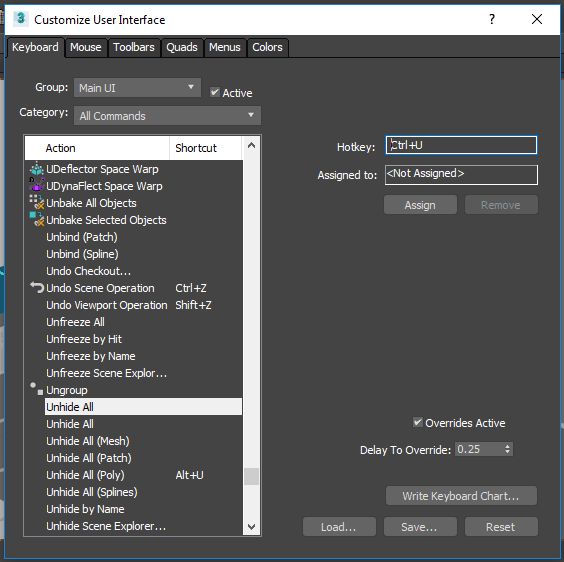Switch to the Mouse tab
The image size is (564, 562).
coord(86,47)
